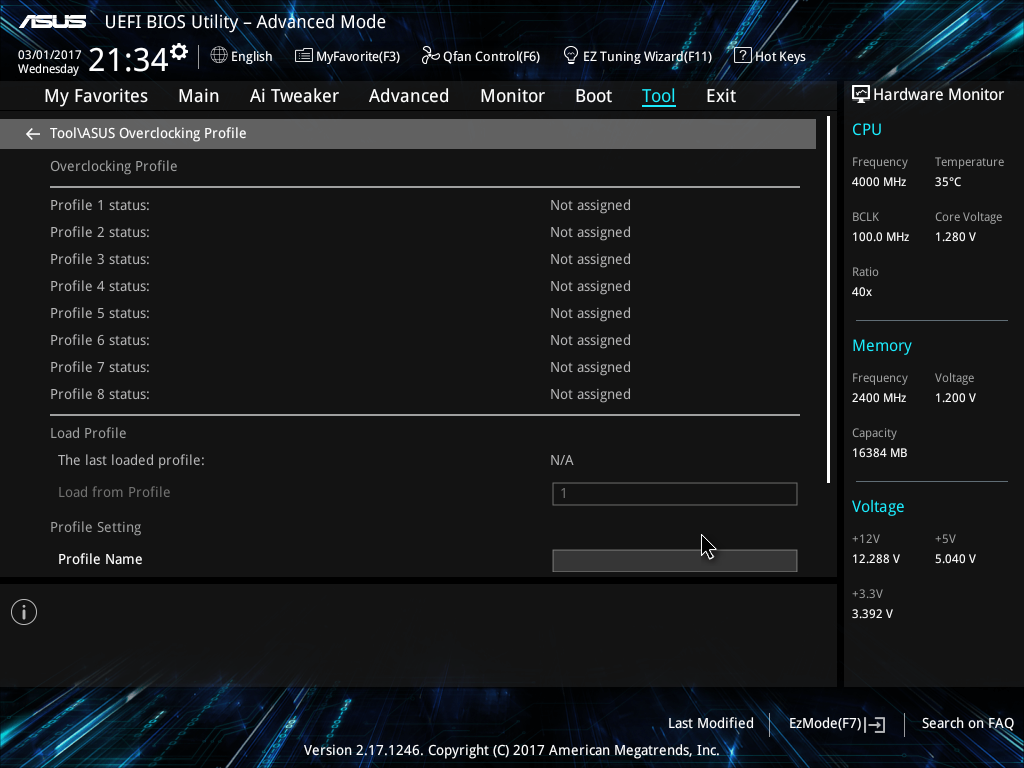
Task: Click the EZ Tuning Wizard bulb icon
Action: 571,56
